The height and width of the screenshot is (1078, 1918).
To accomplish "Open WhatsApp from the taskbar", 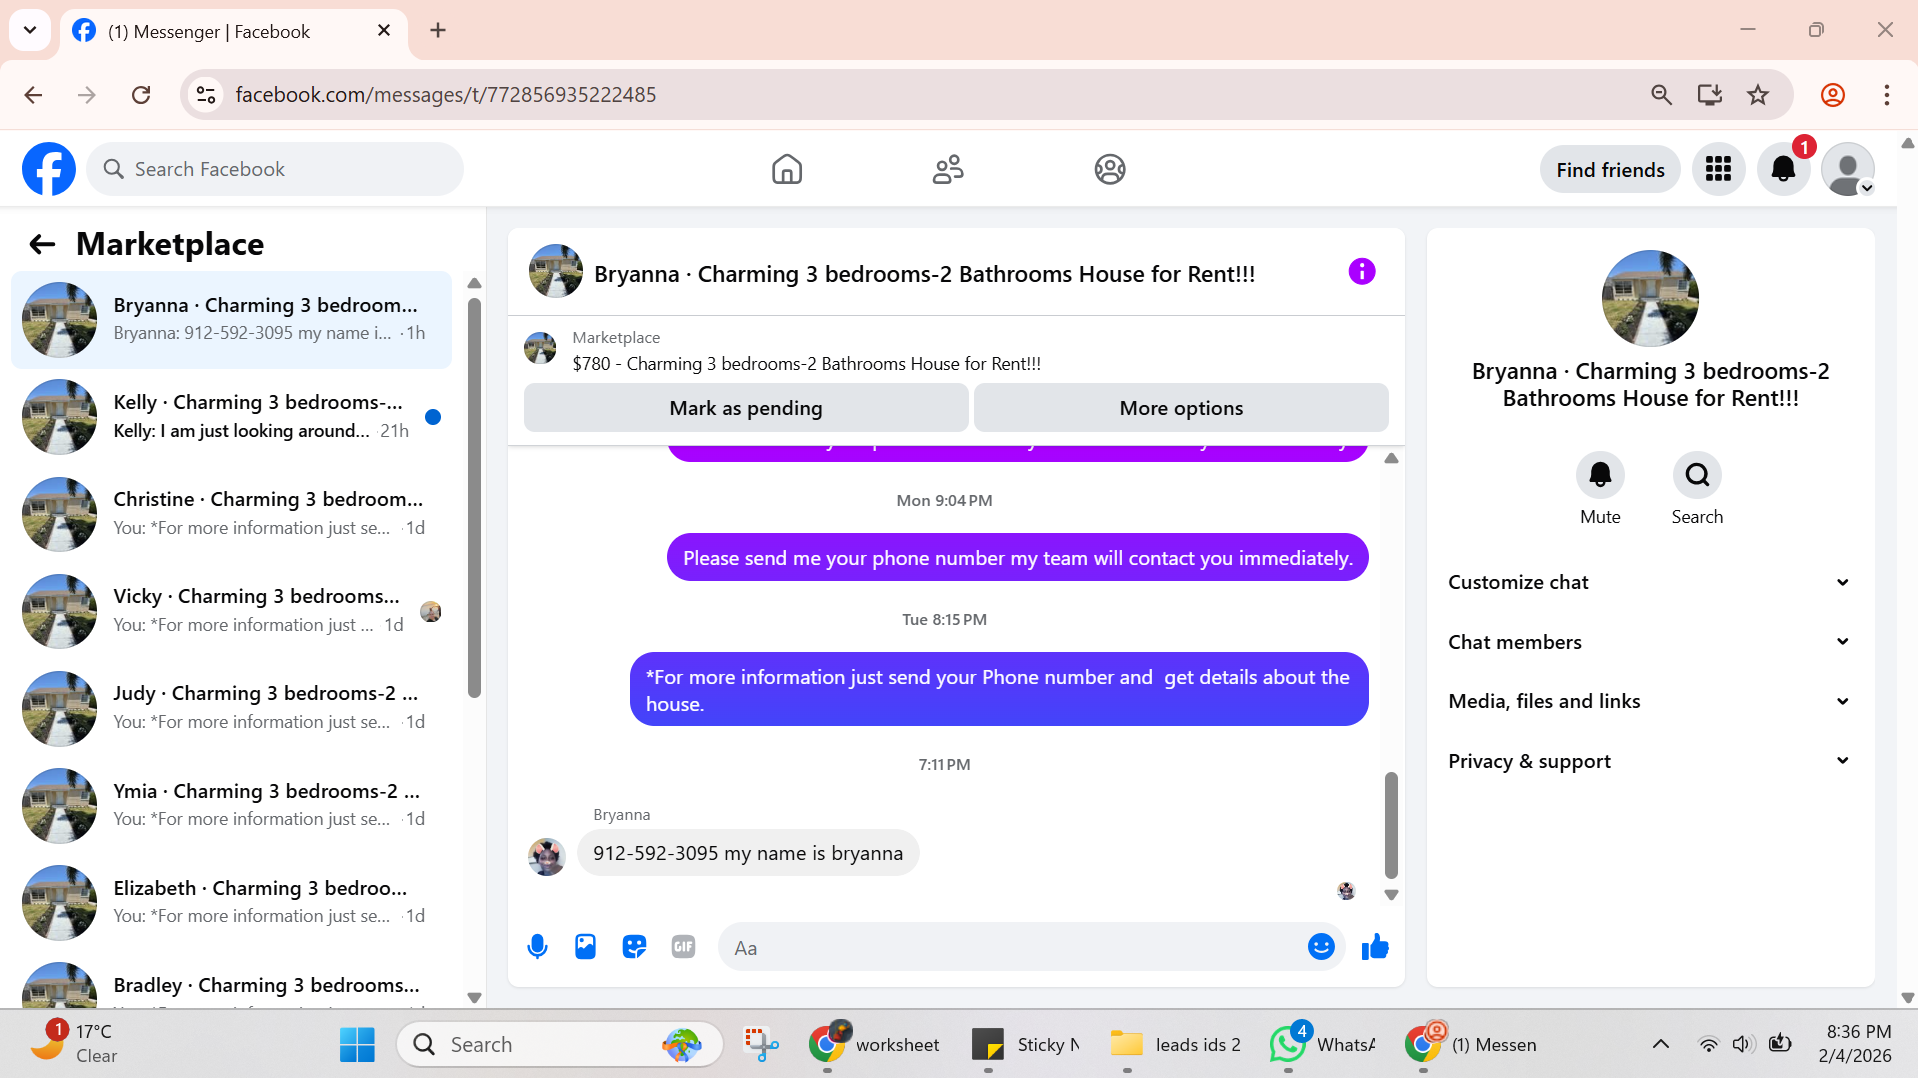I will pyautogui.click(x=1322, y=1044).
